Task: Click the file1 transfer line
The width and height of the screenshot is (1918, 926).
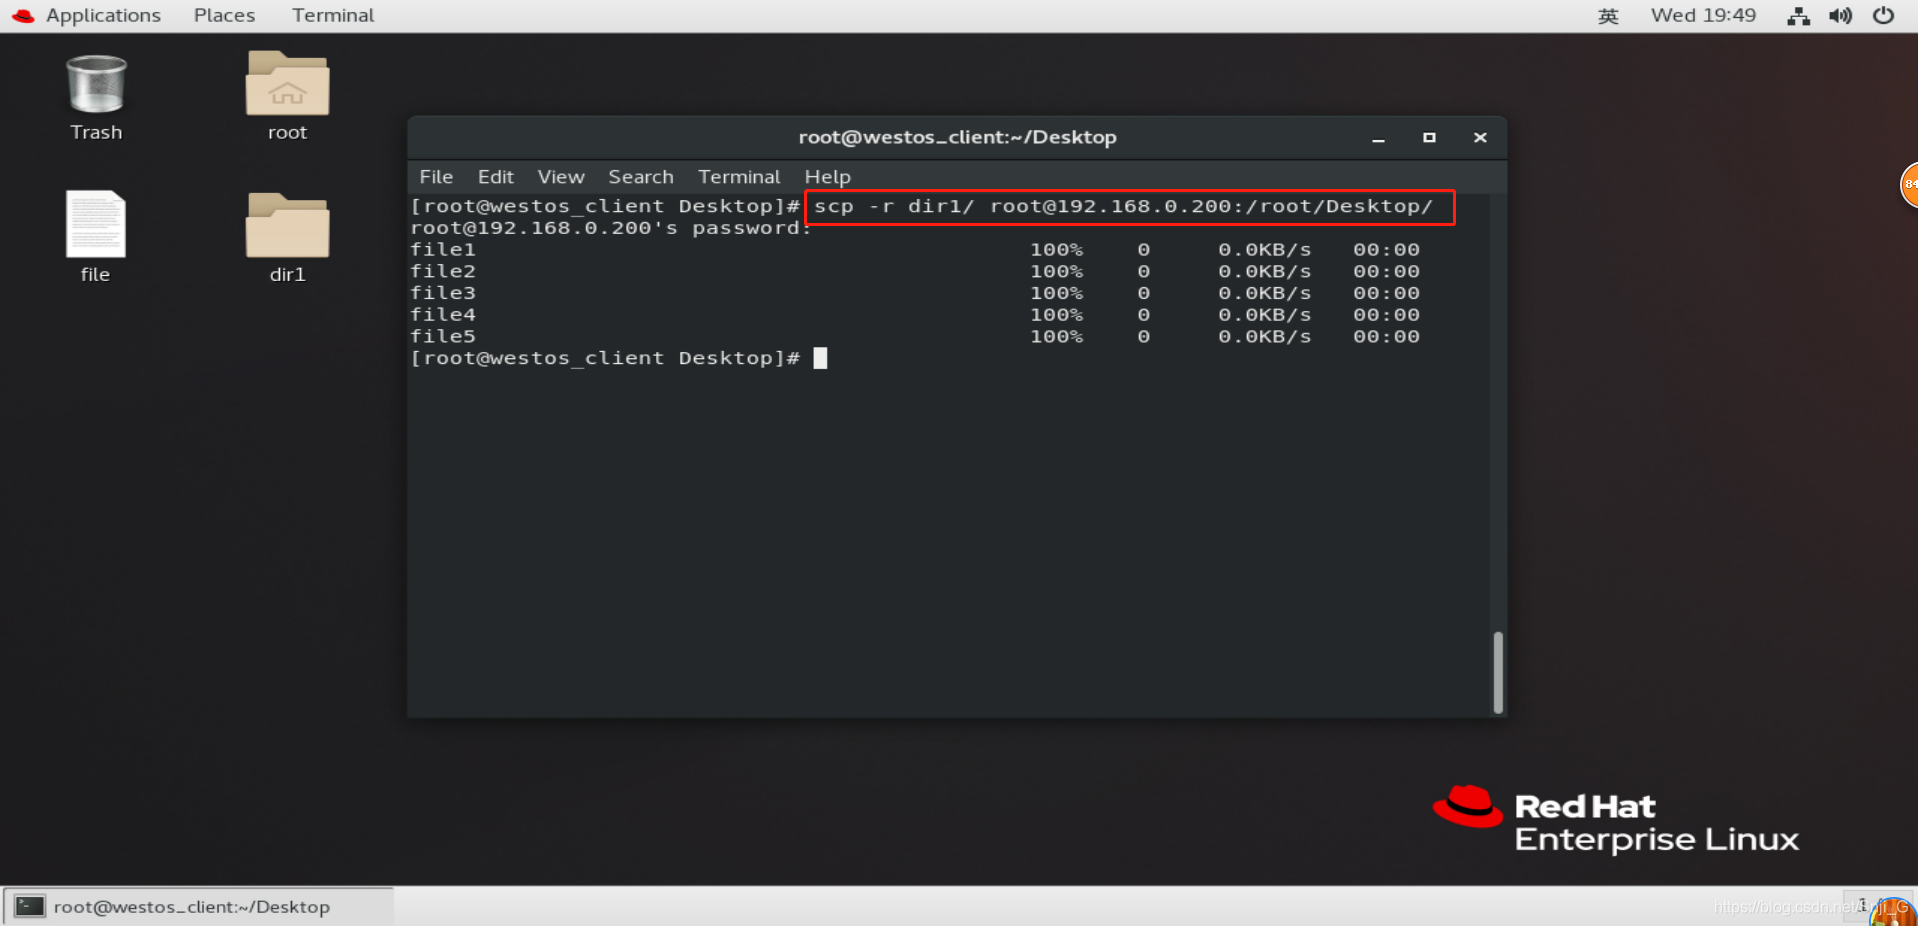Action: pos(915,250)
